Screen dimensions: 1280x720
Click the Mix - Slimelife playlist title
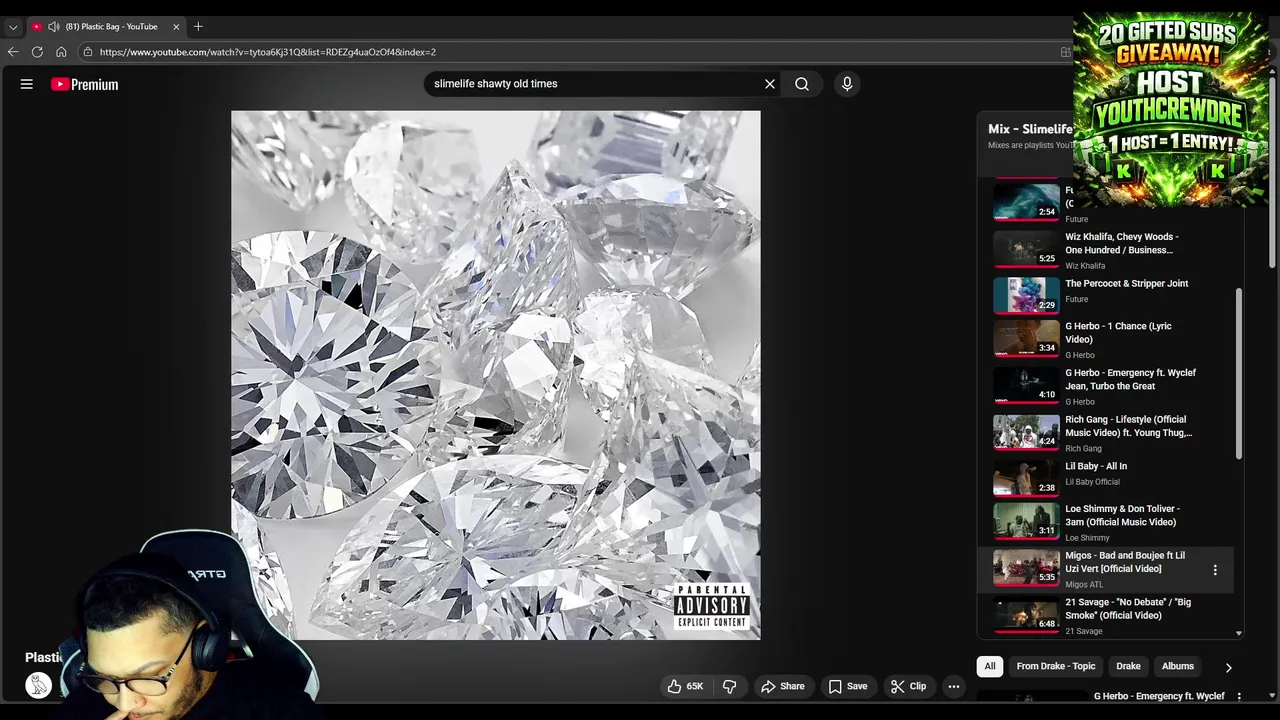pos(1030,129)
